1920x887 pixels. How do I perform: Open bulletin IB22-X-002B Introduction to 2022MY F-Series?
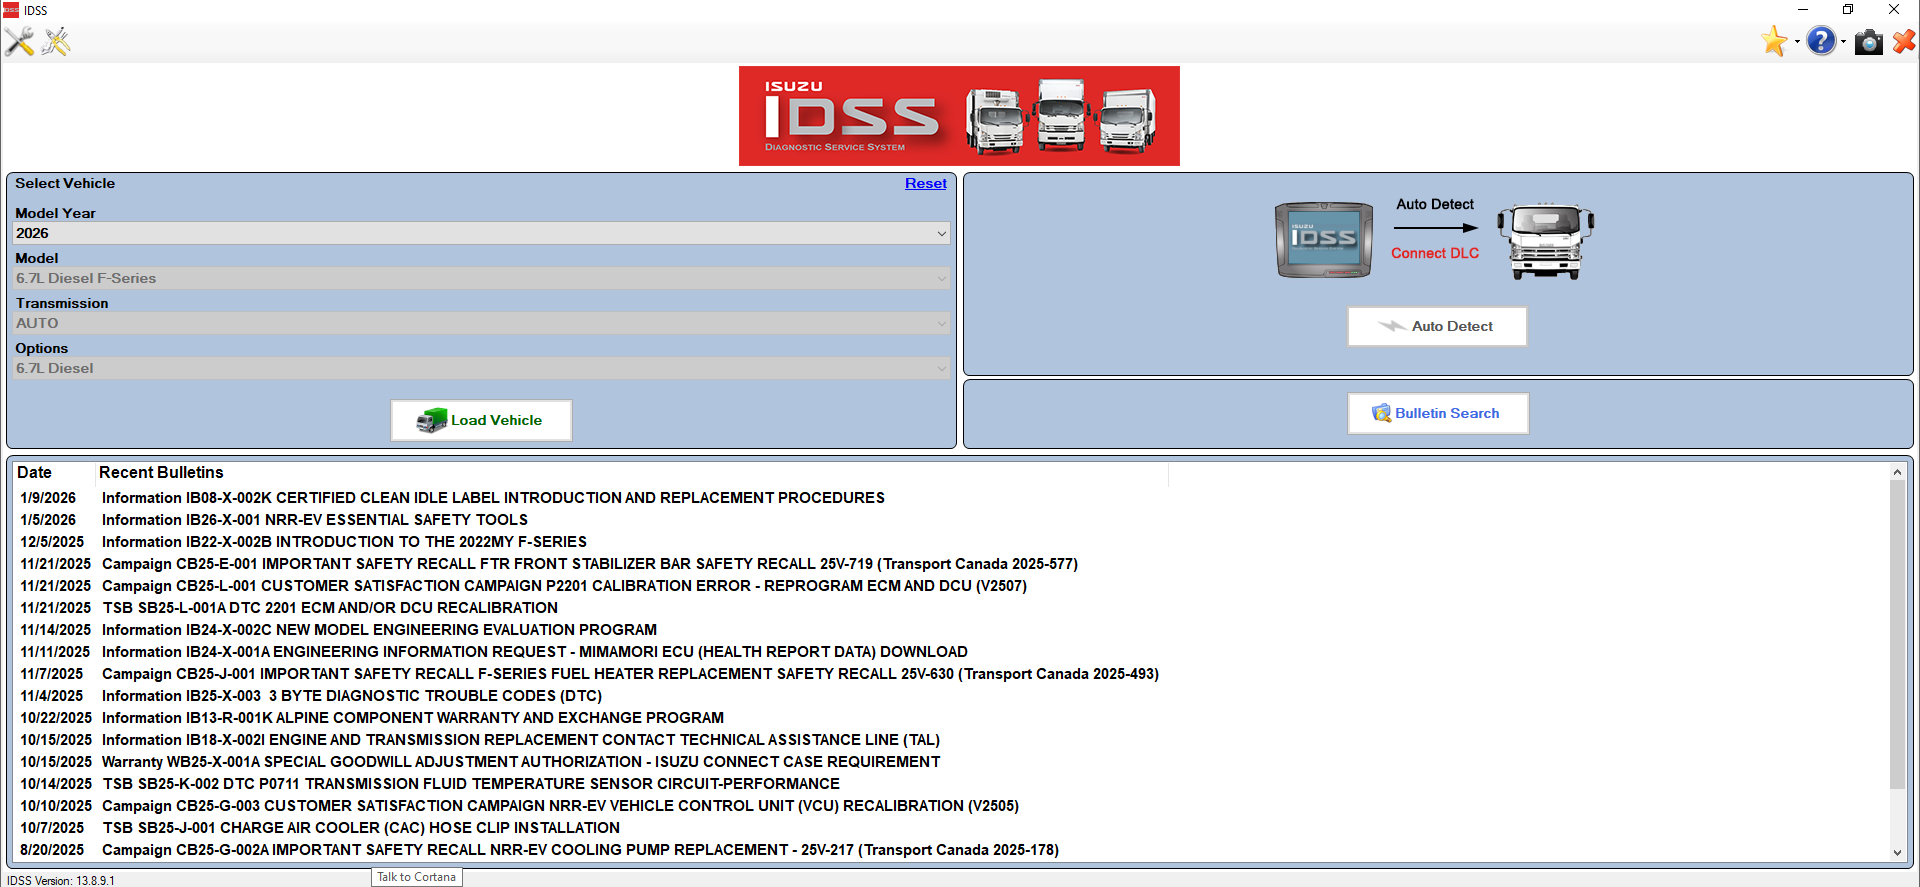(x=344, y=542)
